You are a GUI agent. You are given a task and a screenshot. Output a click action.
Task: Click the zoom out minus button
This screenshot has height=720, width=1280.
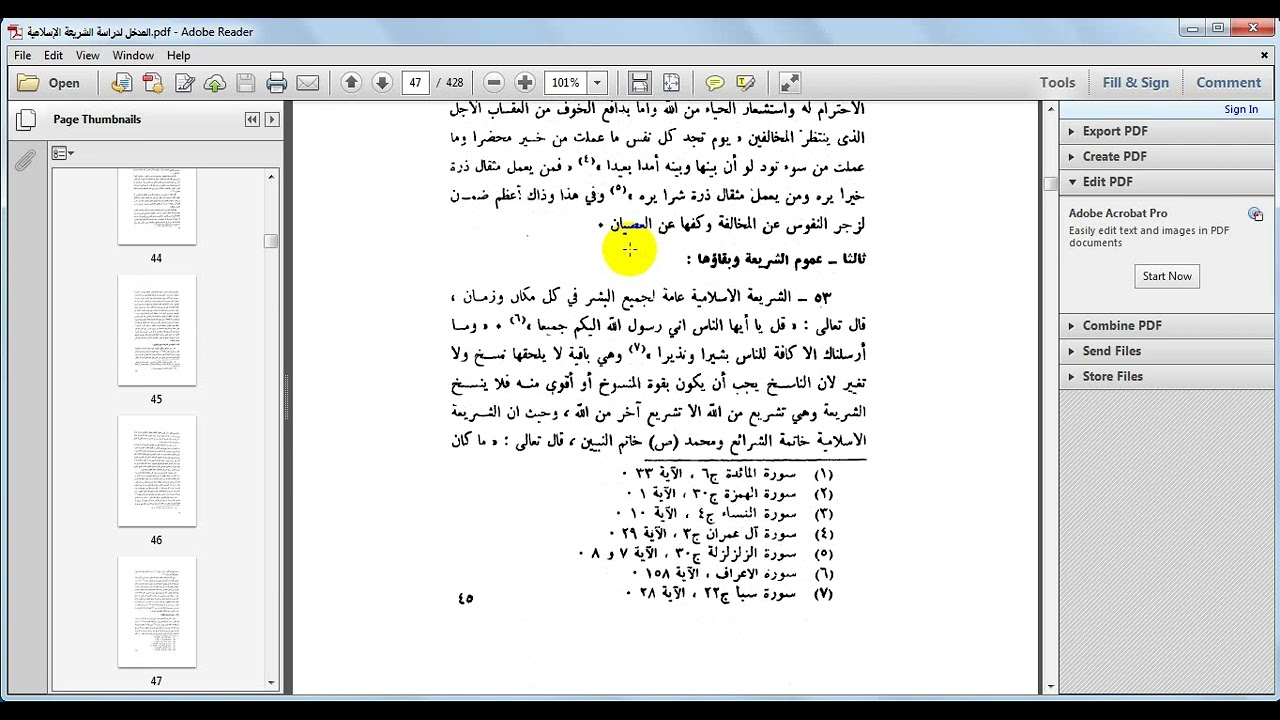tap(494, 83)
